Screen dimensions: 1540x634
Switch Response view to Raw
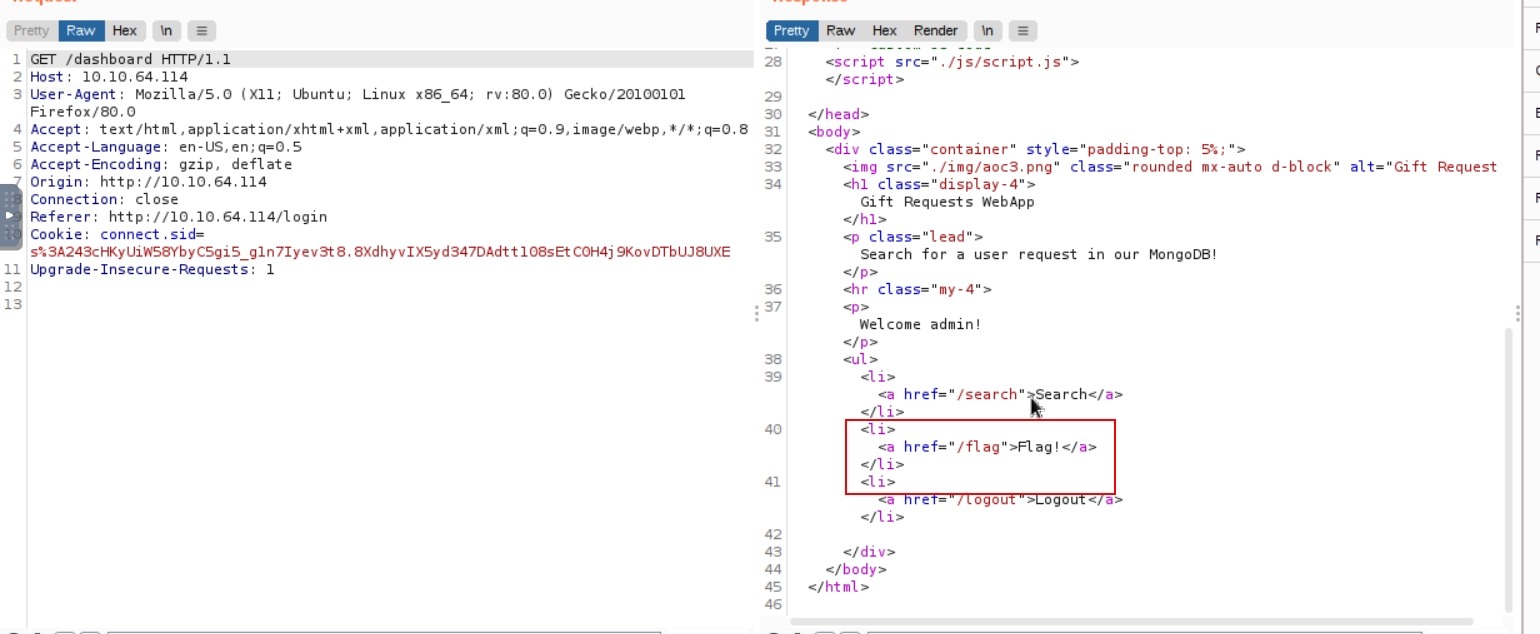click(x=841, y=31)
